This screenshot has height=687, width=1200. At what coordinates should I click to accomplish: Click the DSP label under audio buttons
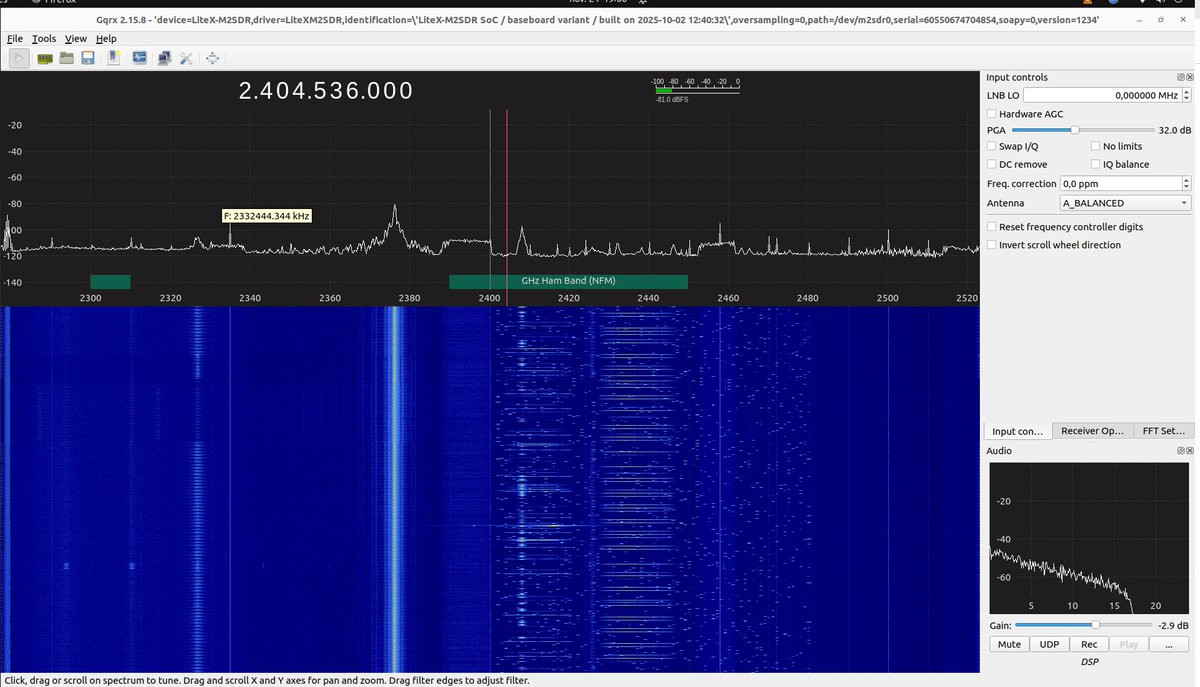(1089, 662)
